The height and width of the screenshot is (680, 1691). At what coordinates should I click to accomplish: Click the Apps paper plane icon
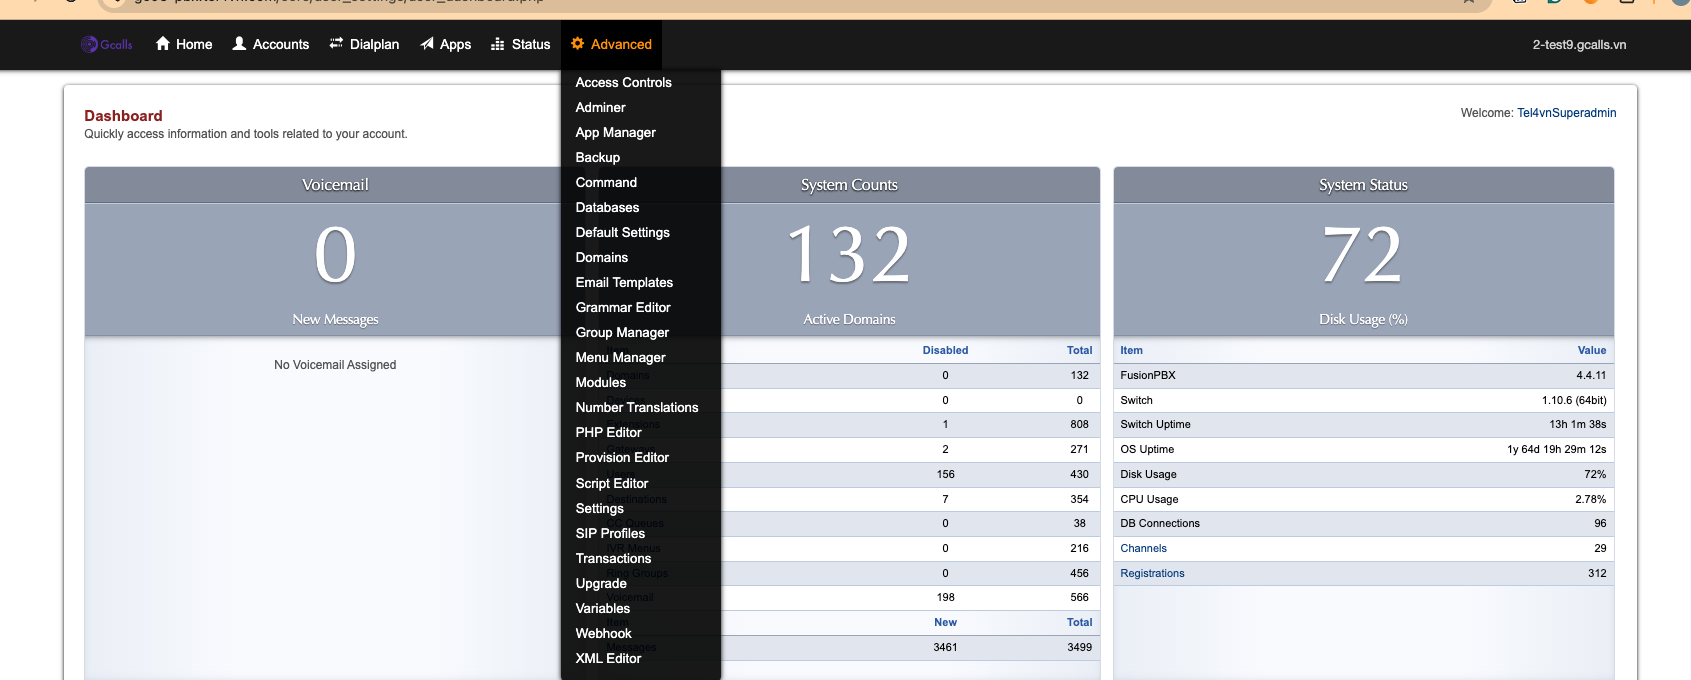point(427,44)
